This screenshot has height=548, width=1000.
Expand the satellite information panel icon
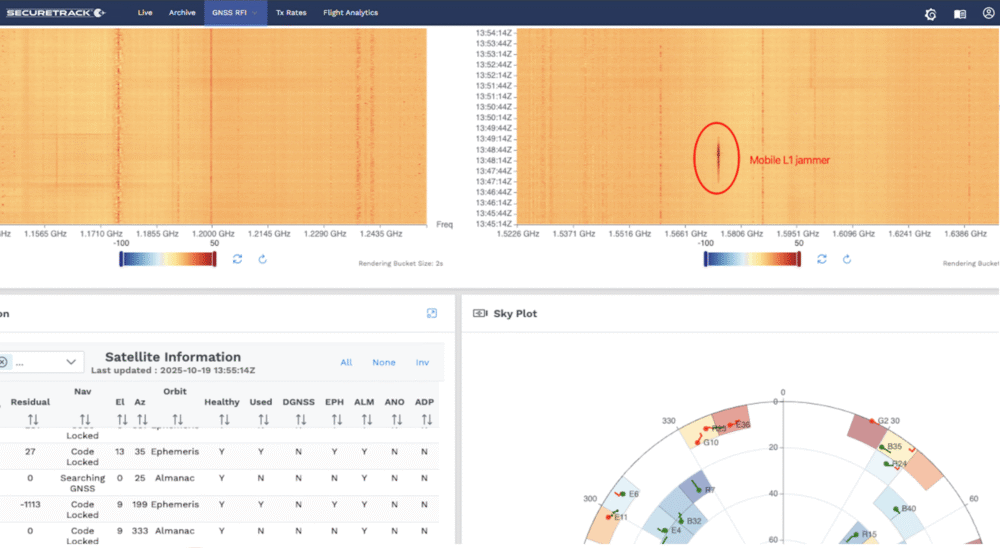click(x=432, y=313)
